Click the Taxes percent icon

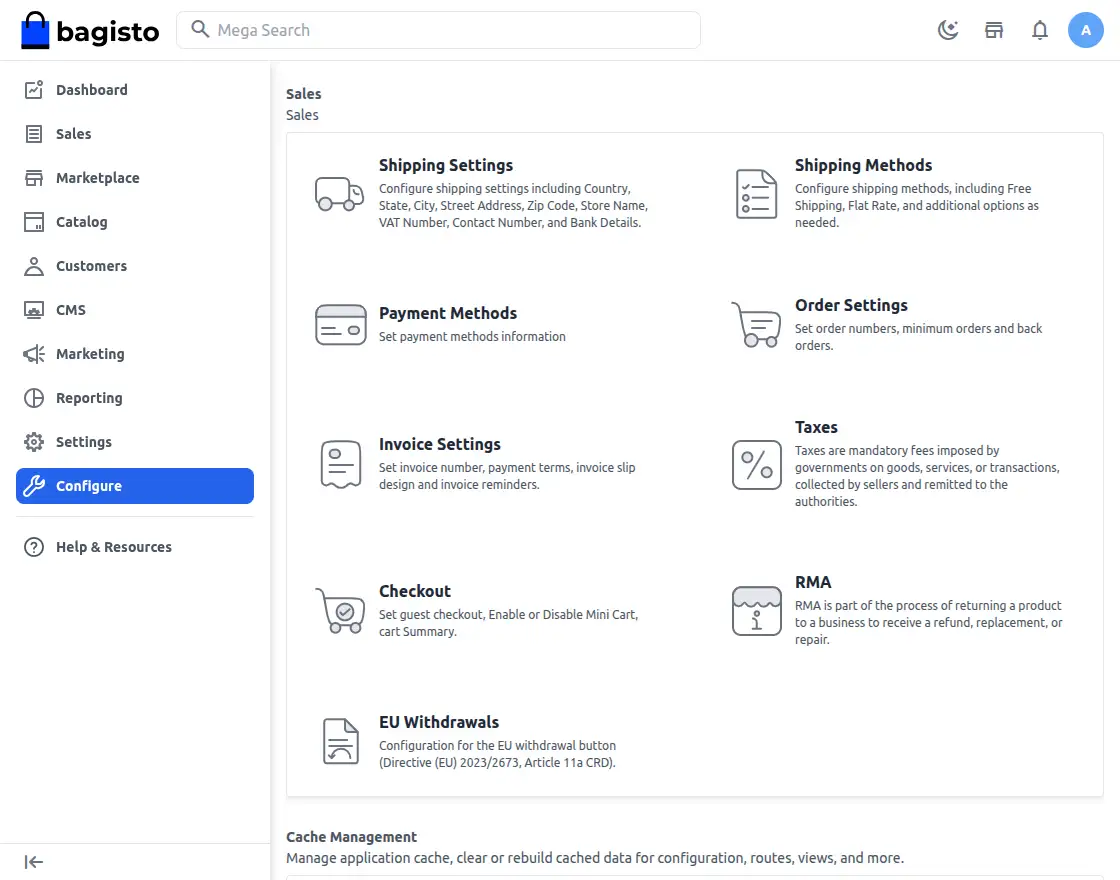[x=756, y=464]
